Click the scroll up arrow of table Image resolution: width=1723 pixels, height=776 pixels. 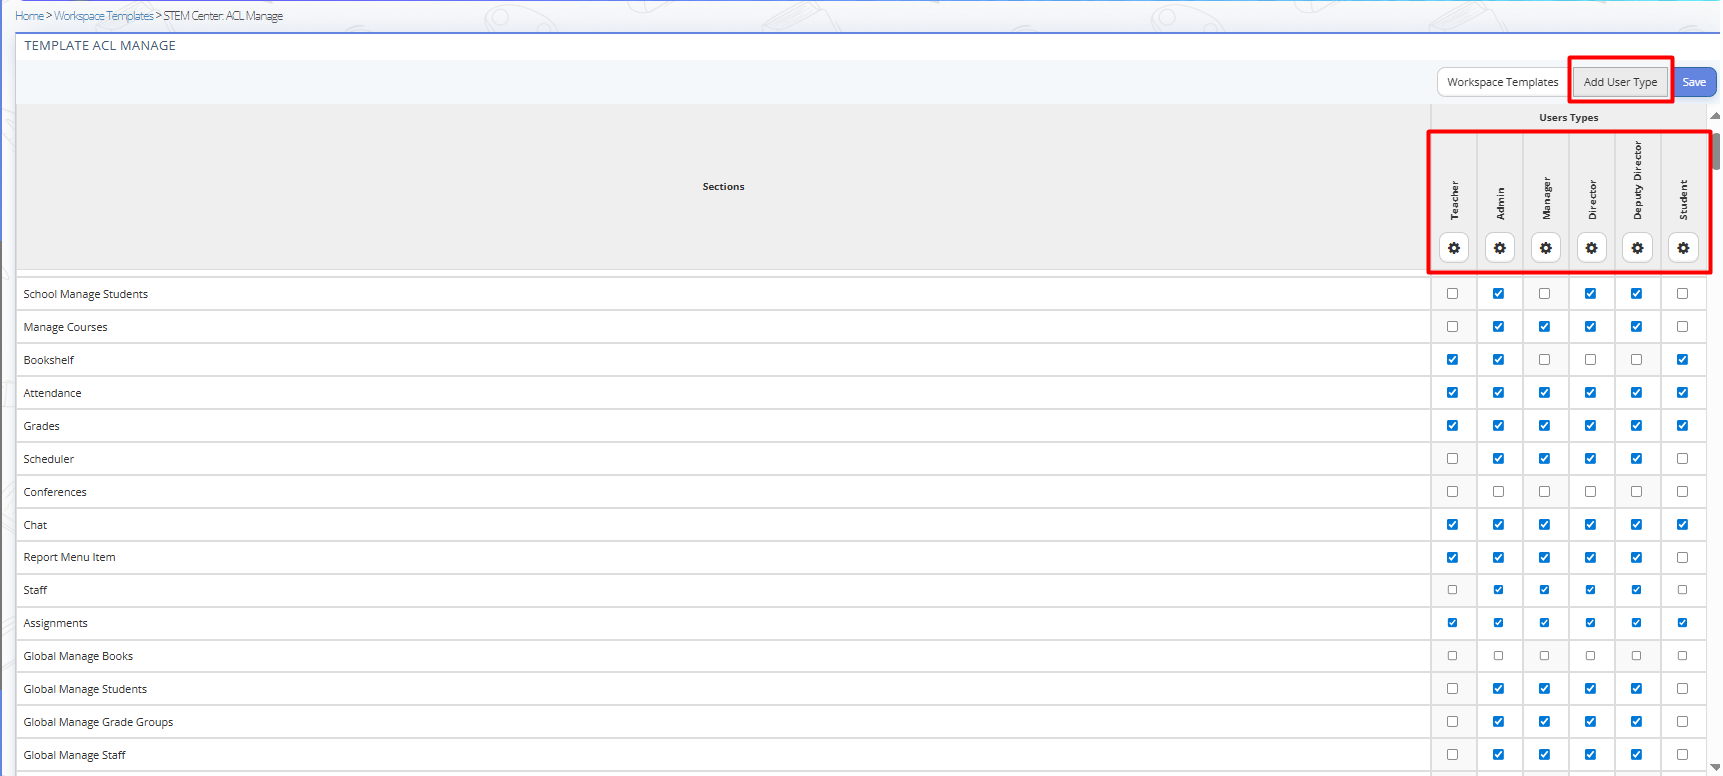(1715, 117)
